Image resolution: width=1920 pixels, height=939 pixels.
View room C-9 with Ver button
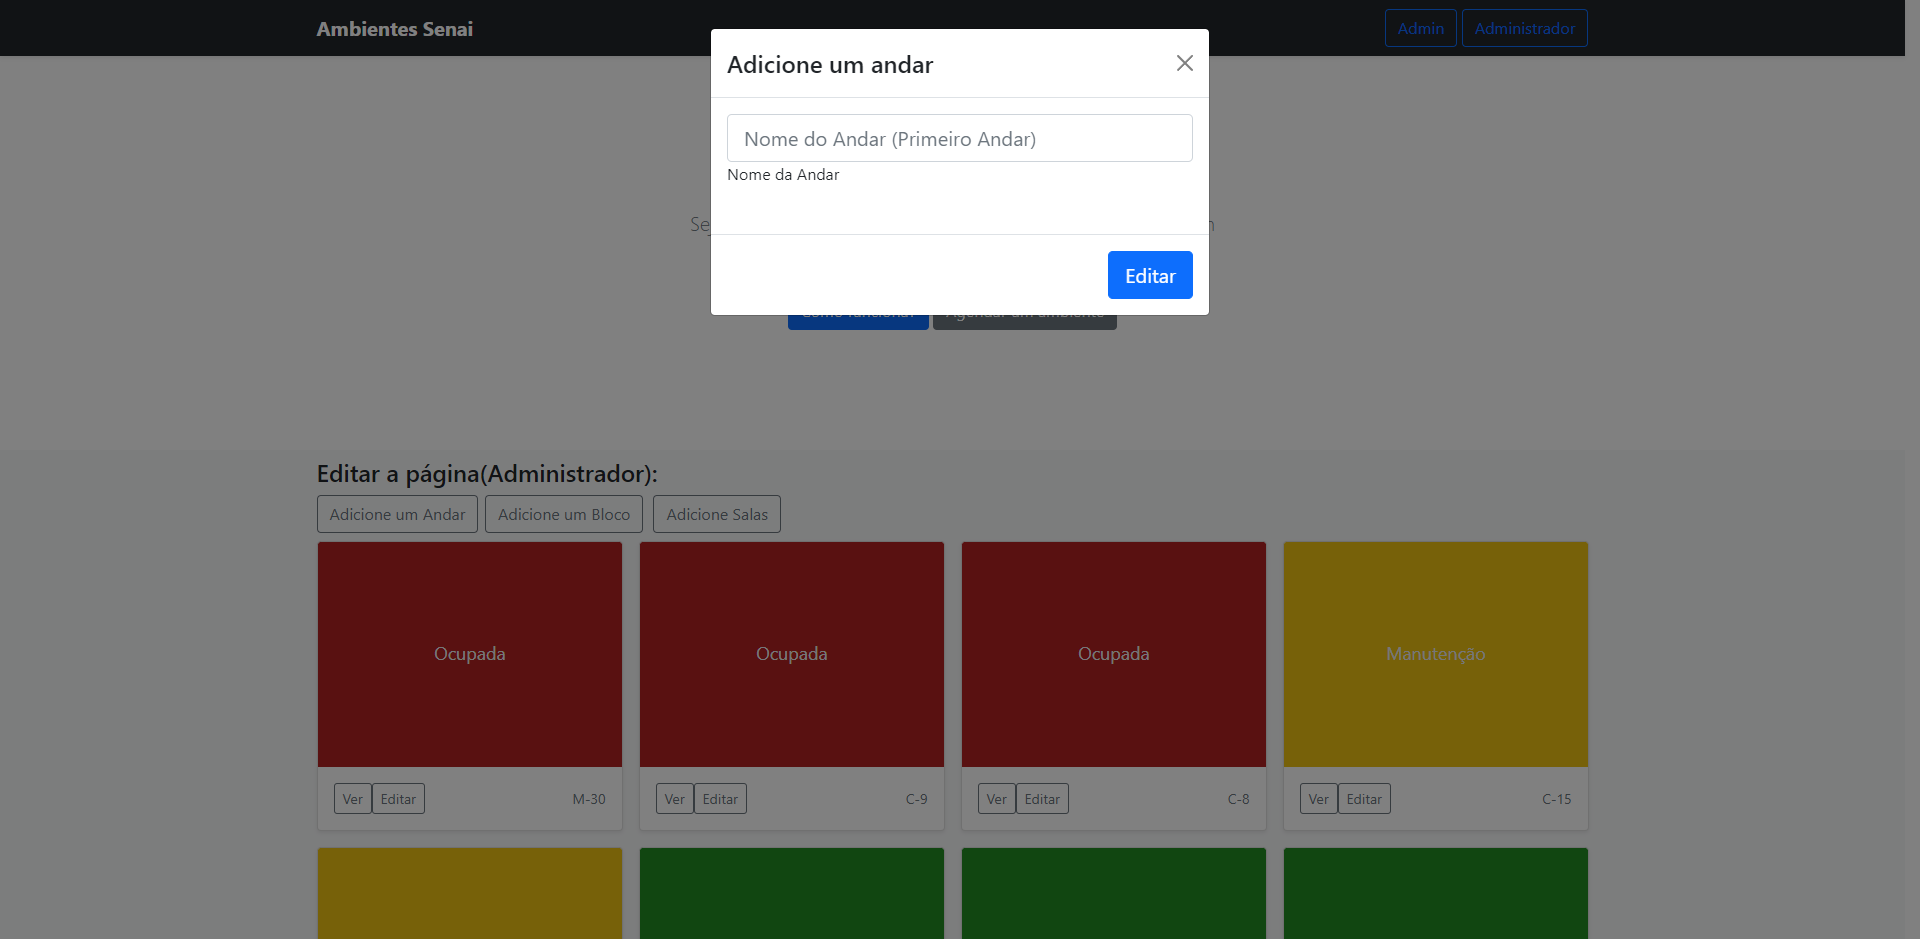674,799
